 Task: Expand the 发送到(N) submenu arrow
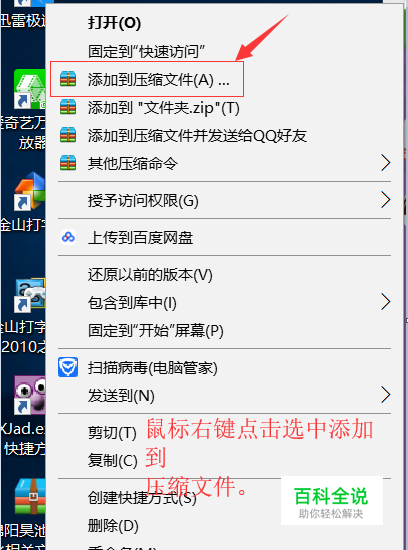386,395
